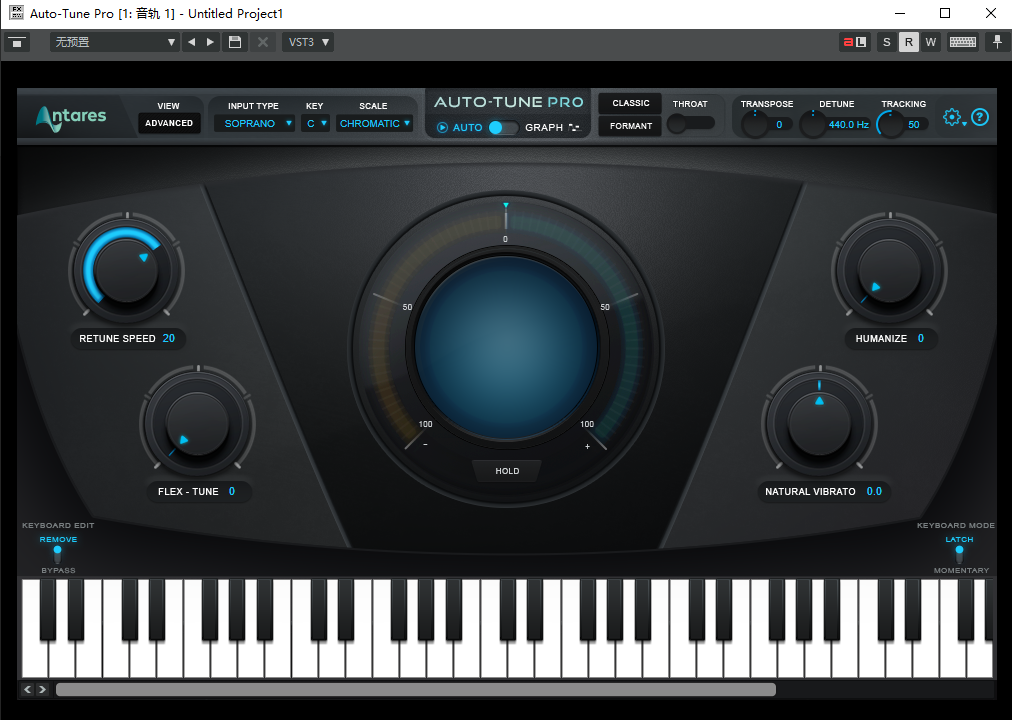The width and height of the screenshot is (1012, 720).
Task: Open the Key C dropdown
Action: [316, 123]
